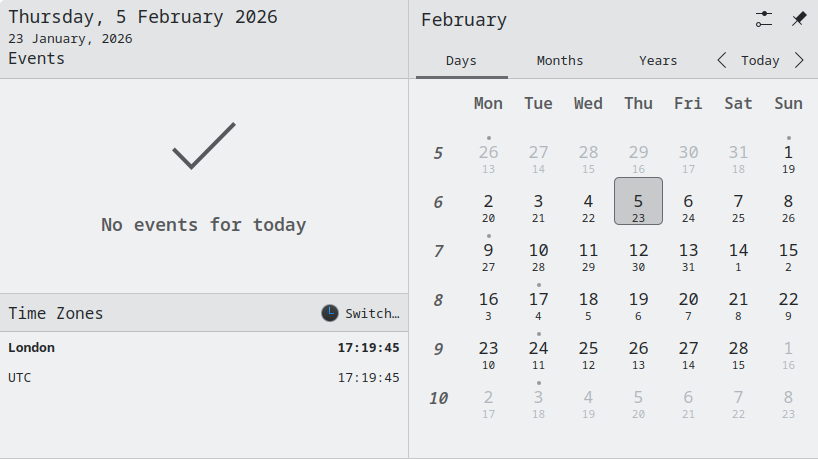This screenshot has height=459, width=818.
Task: Click the clock icon beside Switch
Action: tap(330, 313)
